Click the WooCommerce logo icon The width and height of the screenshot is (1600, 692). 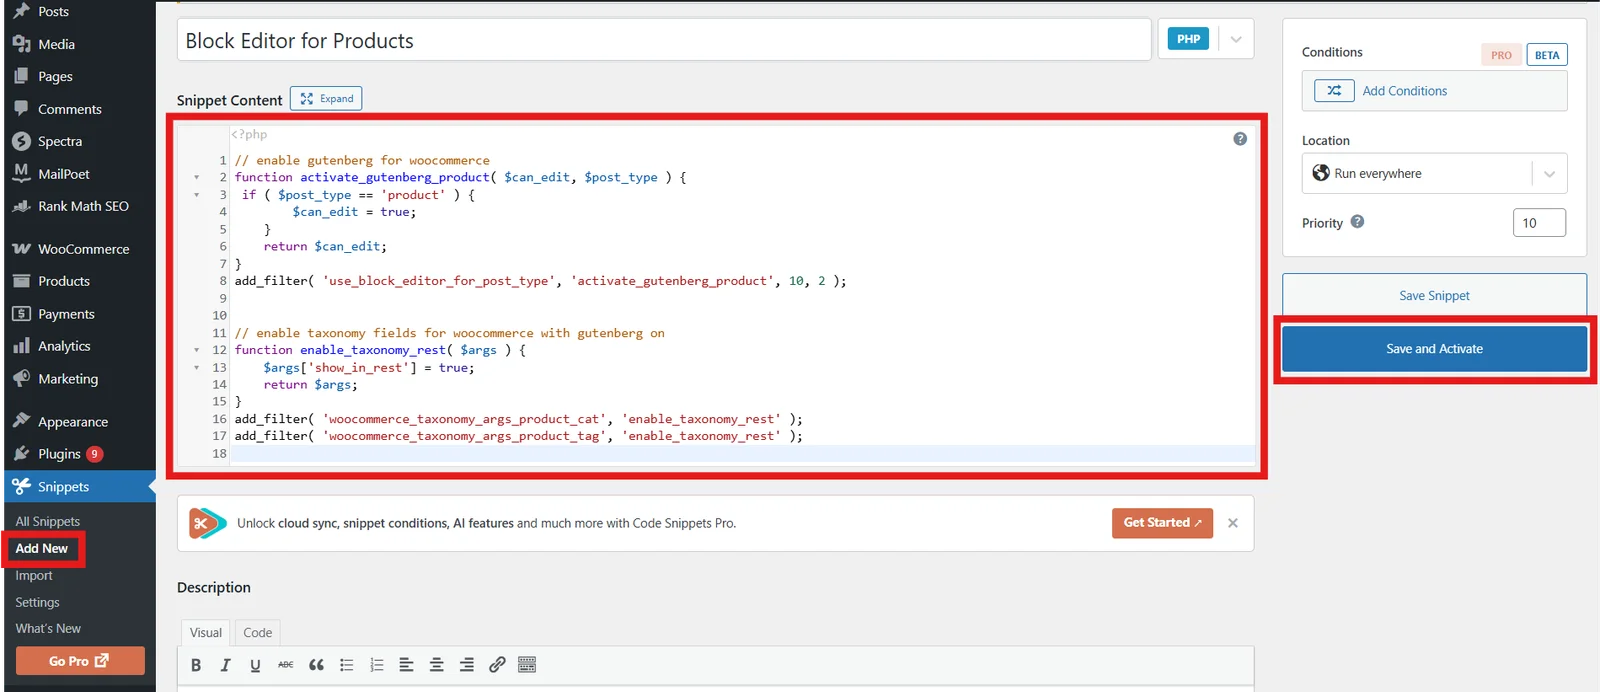(21, 249)
